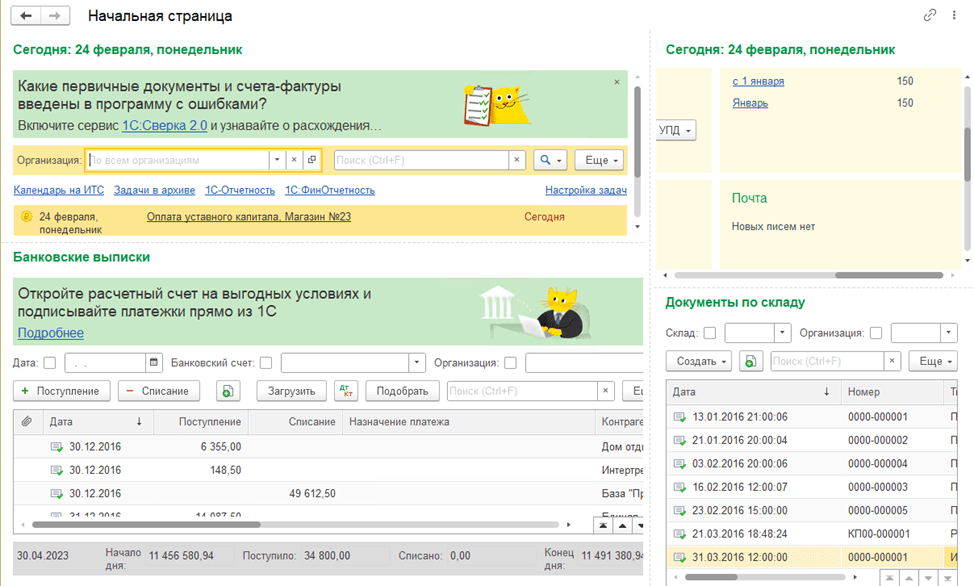The width and height of the screenshot is (974, 586).
Task: Open the УПД dropdown
Action: pos(677,130)
